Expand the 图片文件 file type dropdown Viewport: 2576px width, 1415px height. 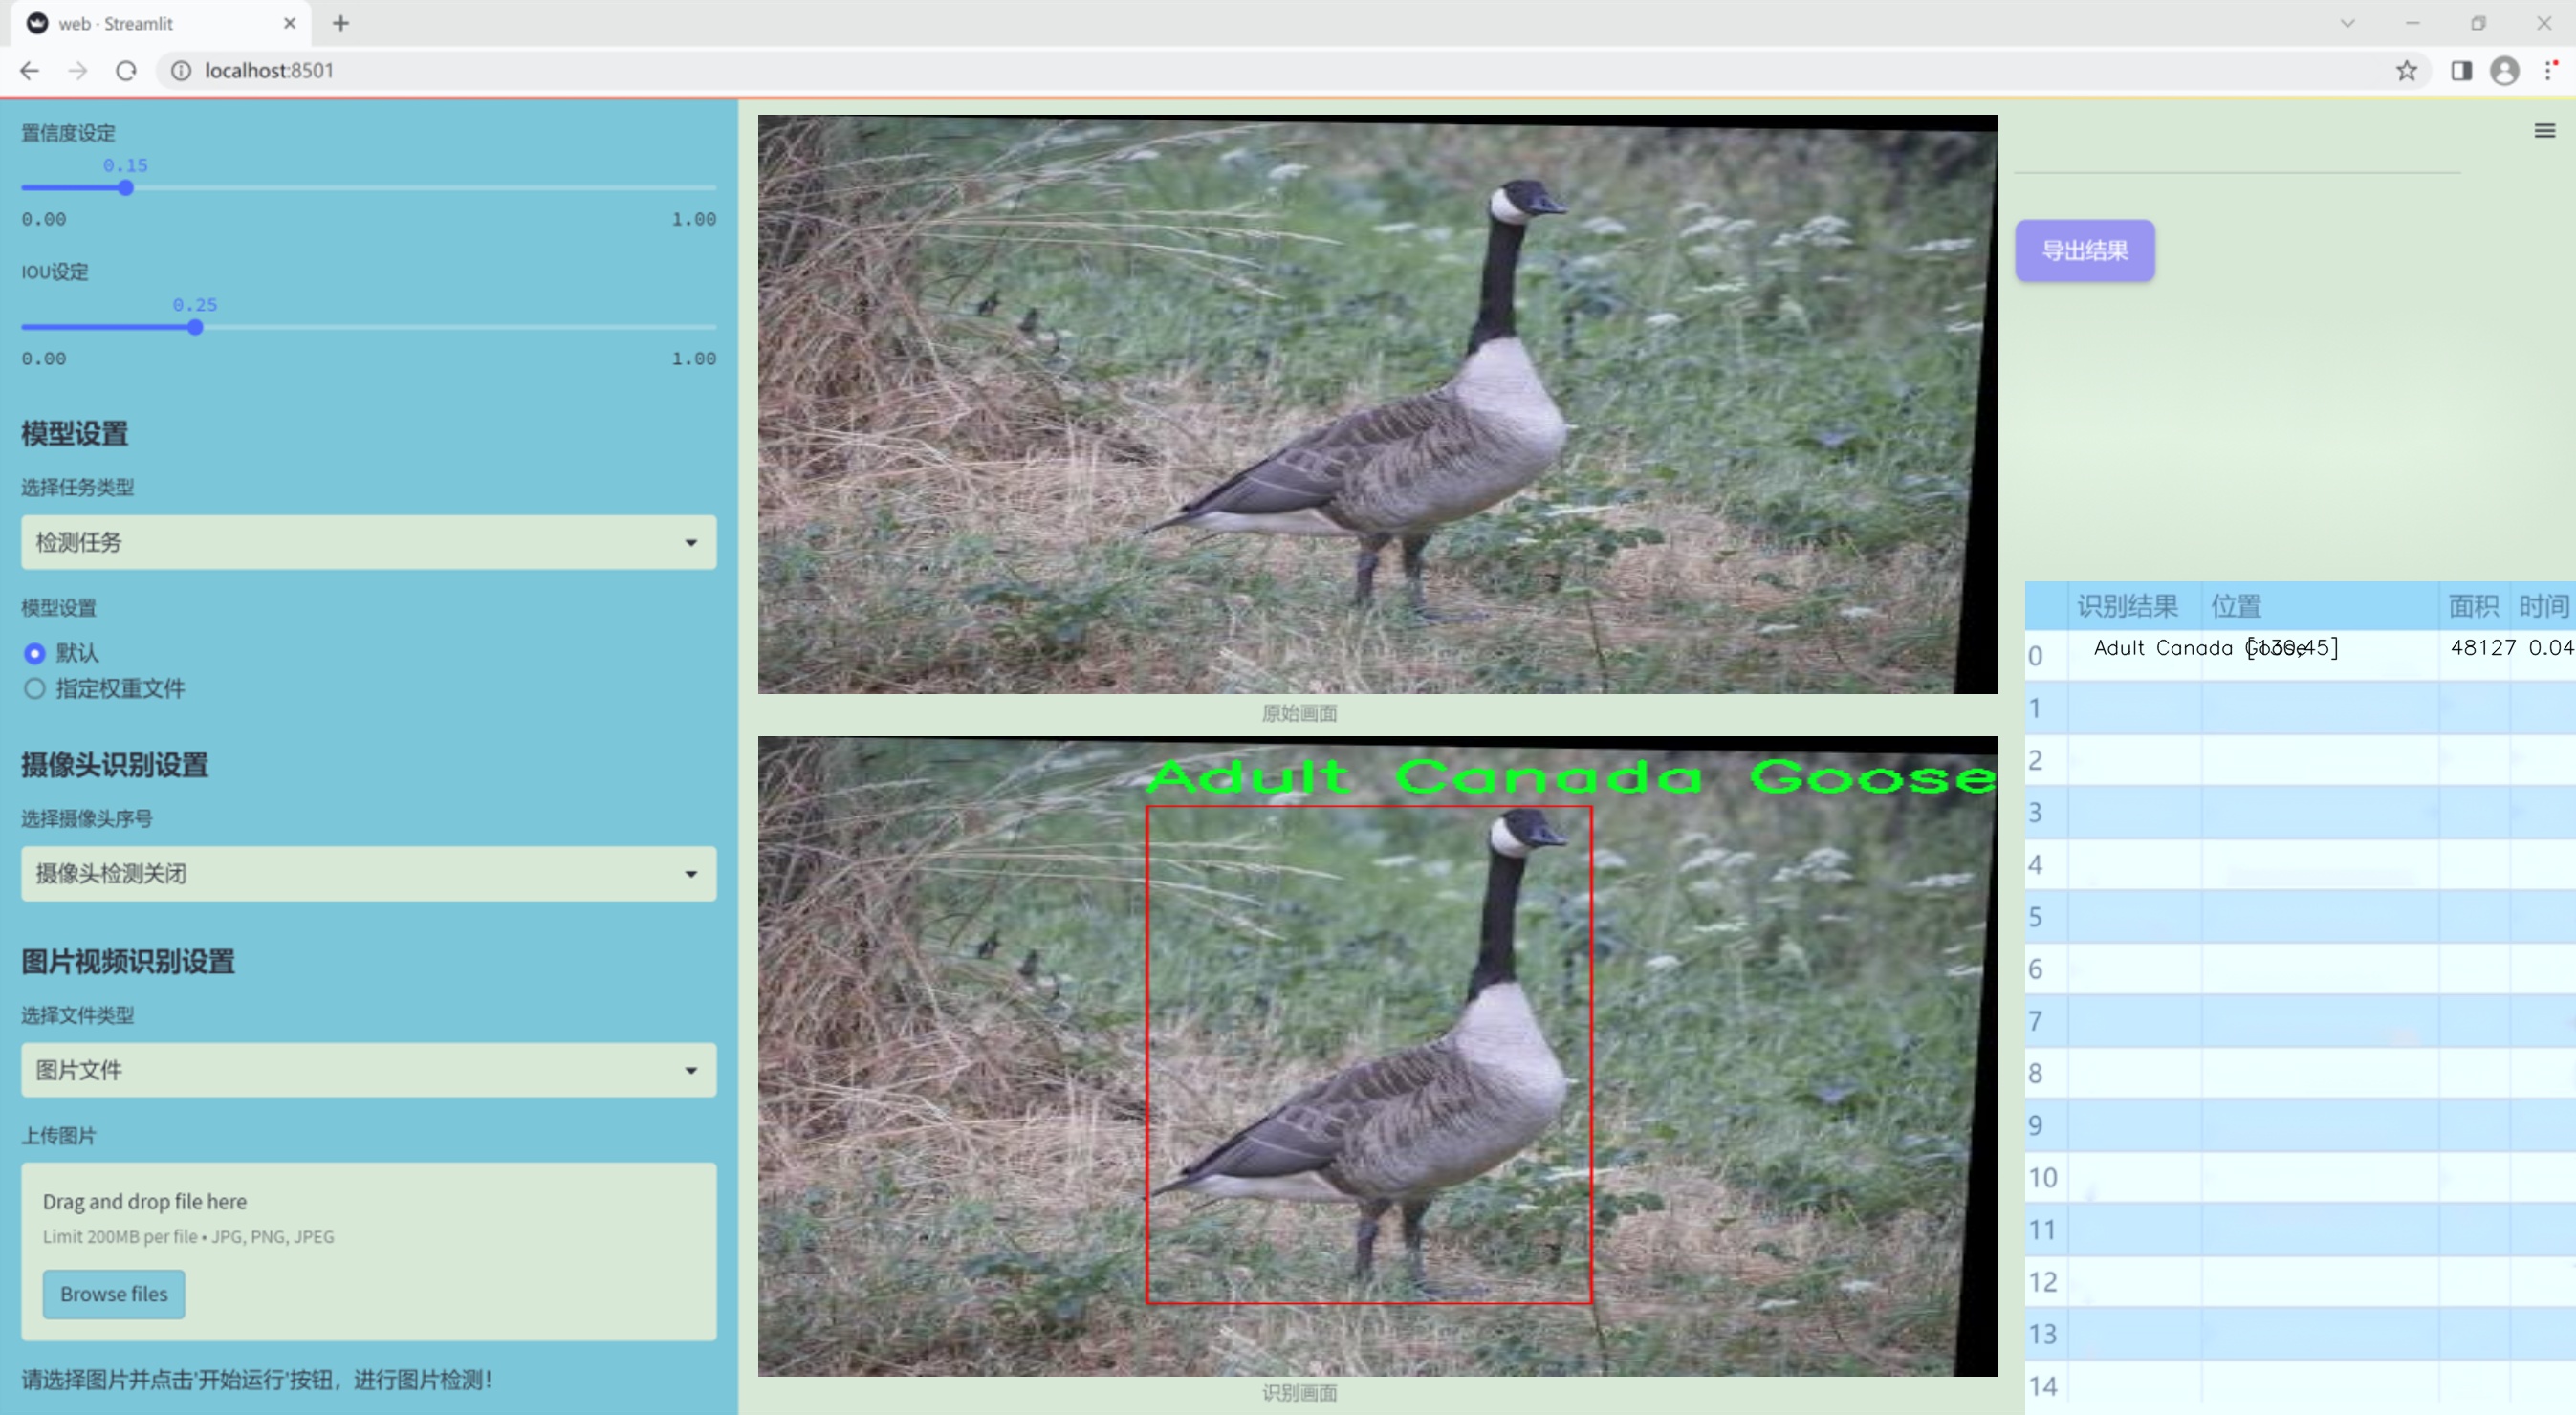pyautogui.click(x=368, y=1070)
